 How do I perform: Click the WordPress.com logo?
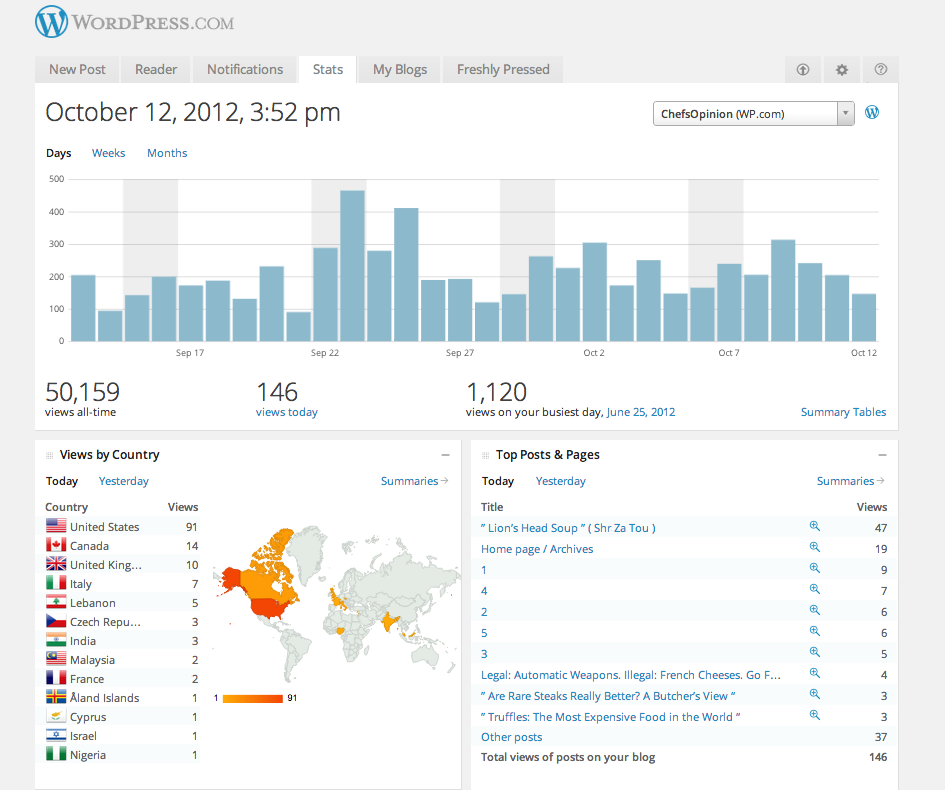pos(135,22)
